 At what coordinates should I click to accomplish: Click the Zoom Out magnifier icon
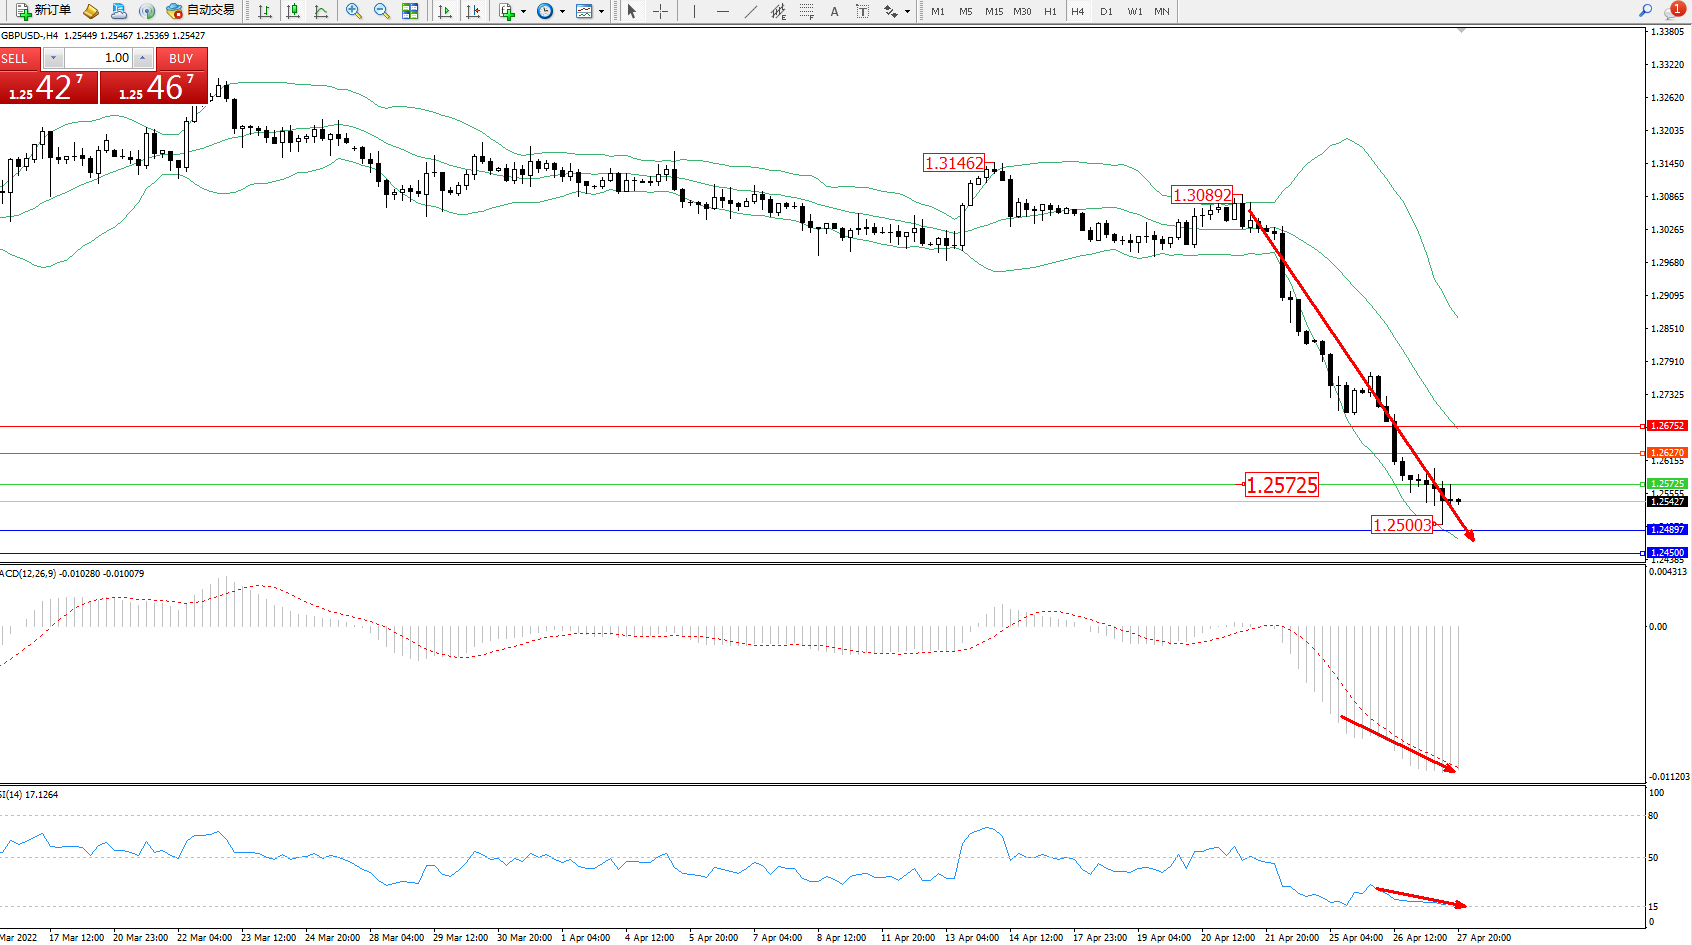pos(381,11)
